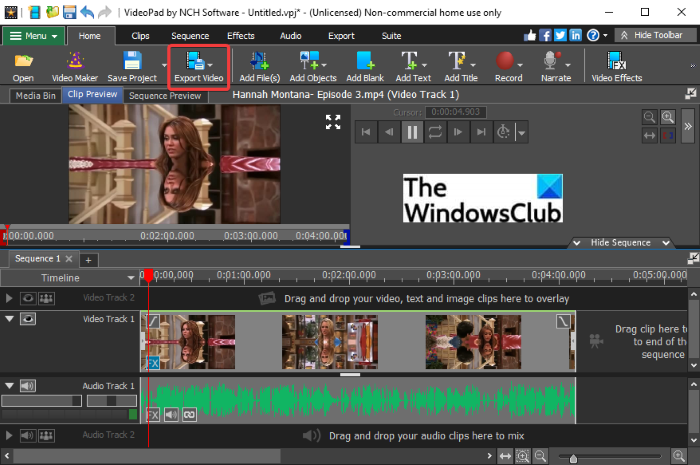The image size is (700, 465).
Task: Pause the clip preview playback
Action: pos(412,132)
